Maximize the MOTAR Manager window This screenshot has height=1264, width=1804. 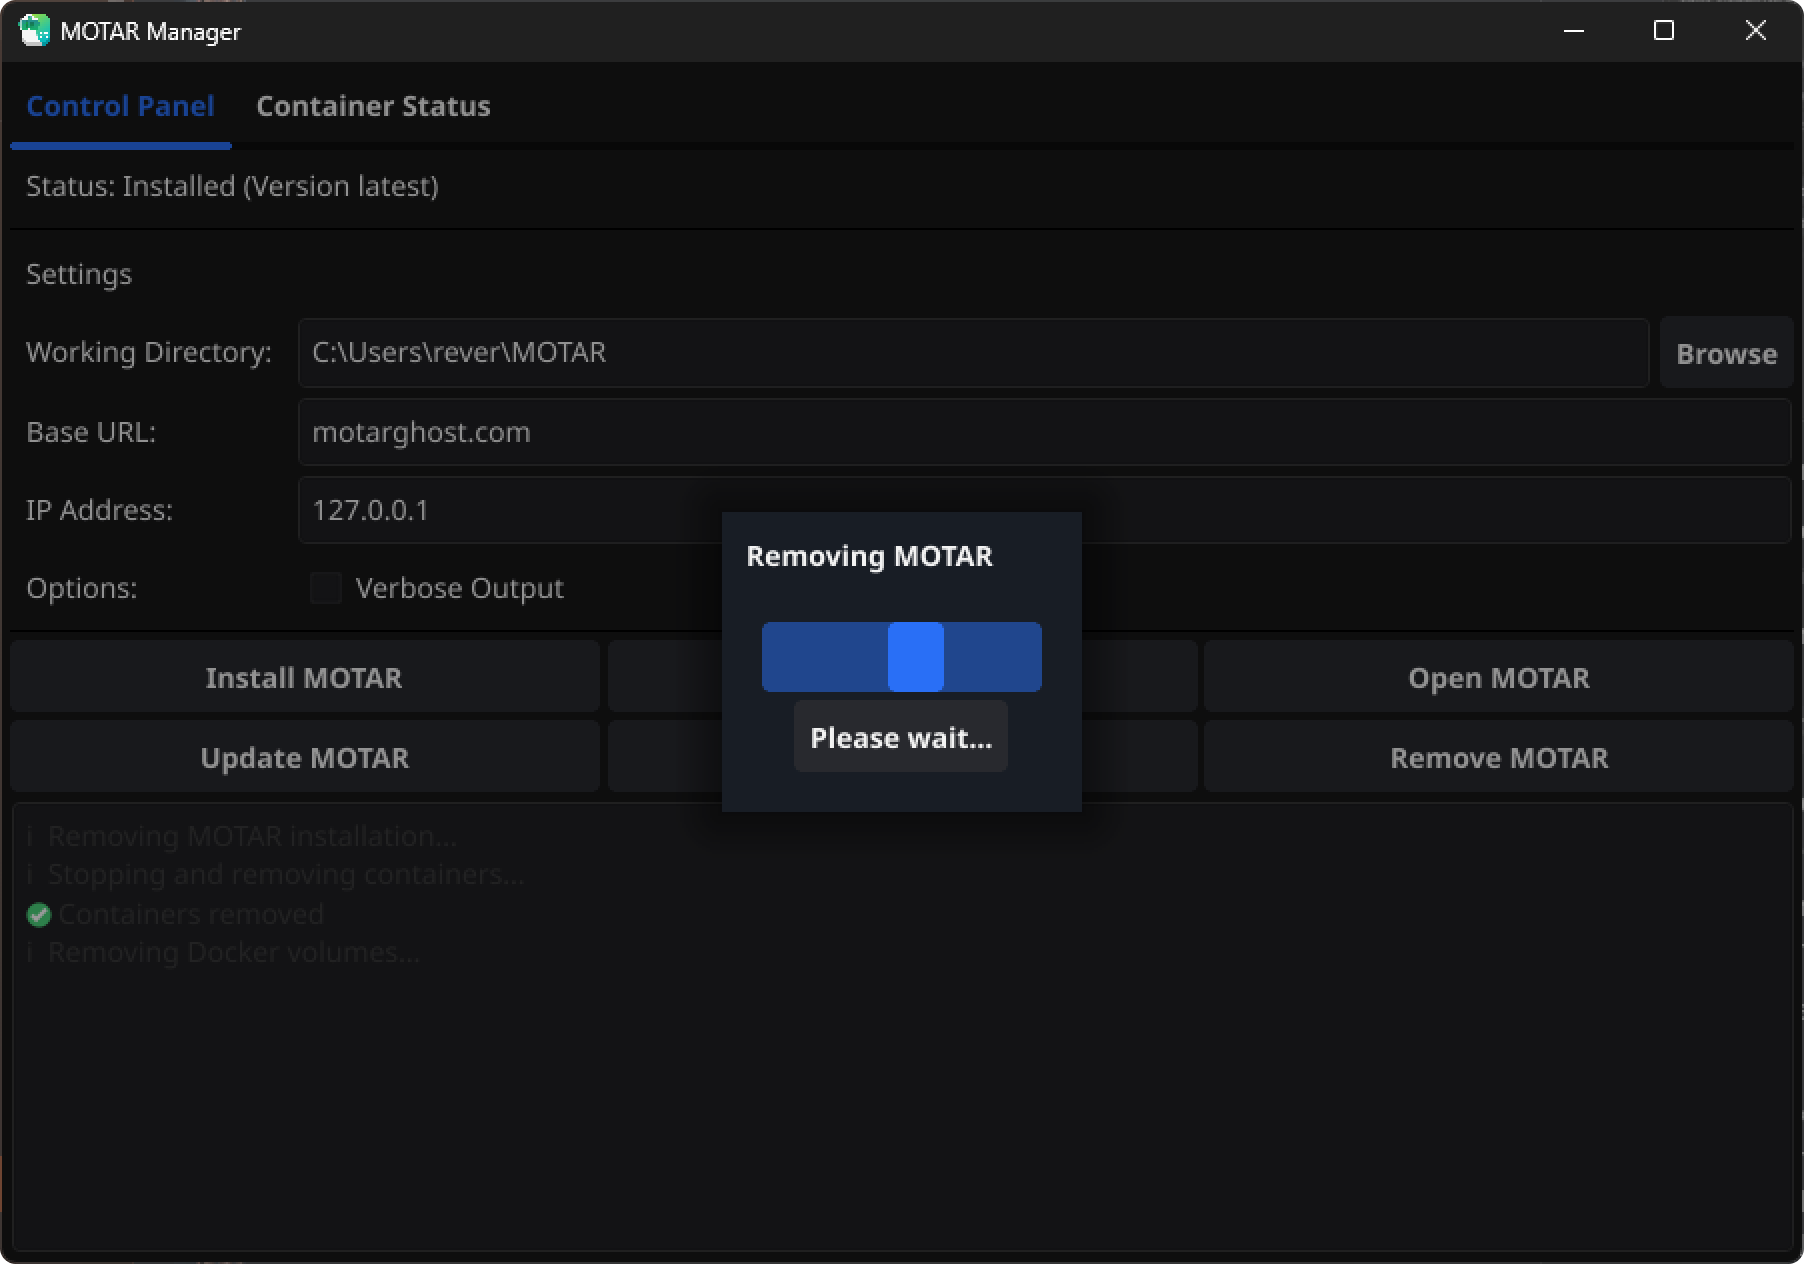point(1664,31)
